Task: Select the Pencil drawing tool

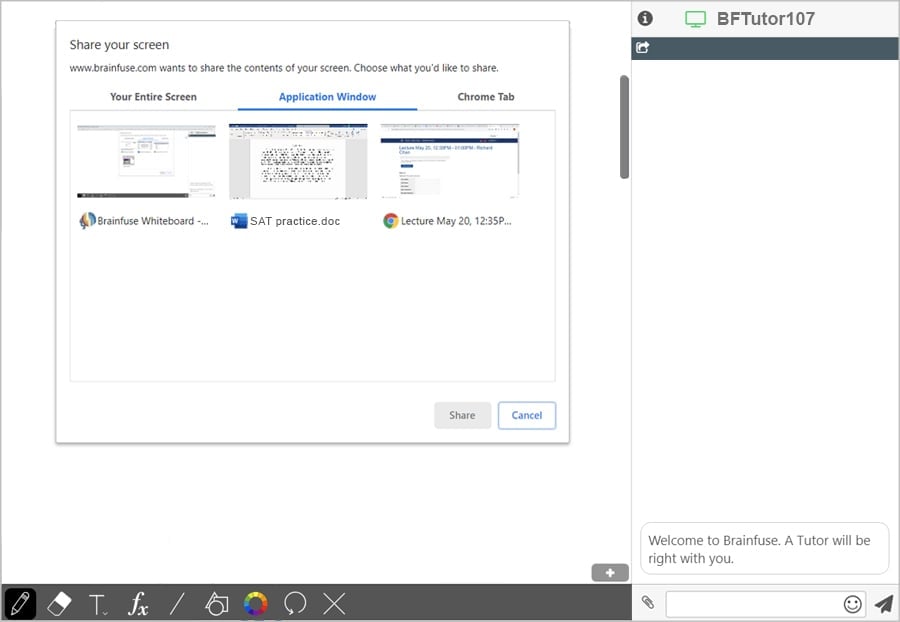Action: pos(20,603)
